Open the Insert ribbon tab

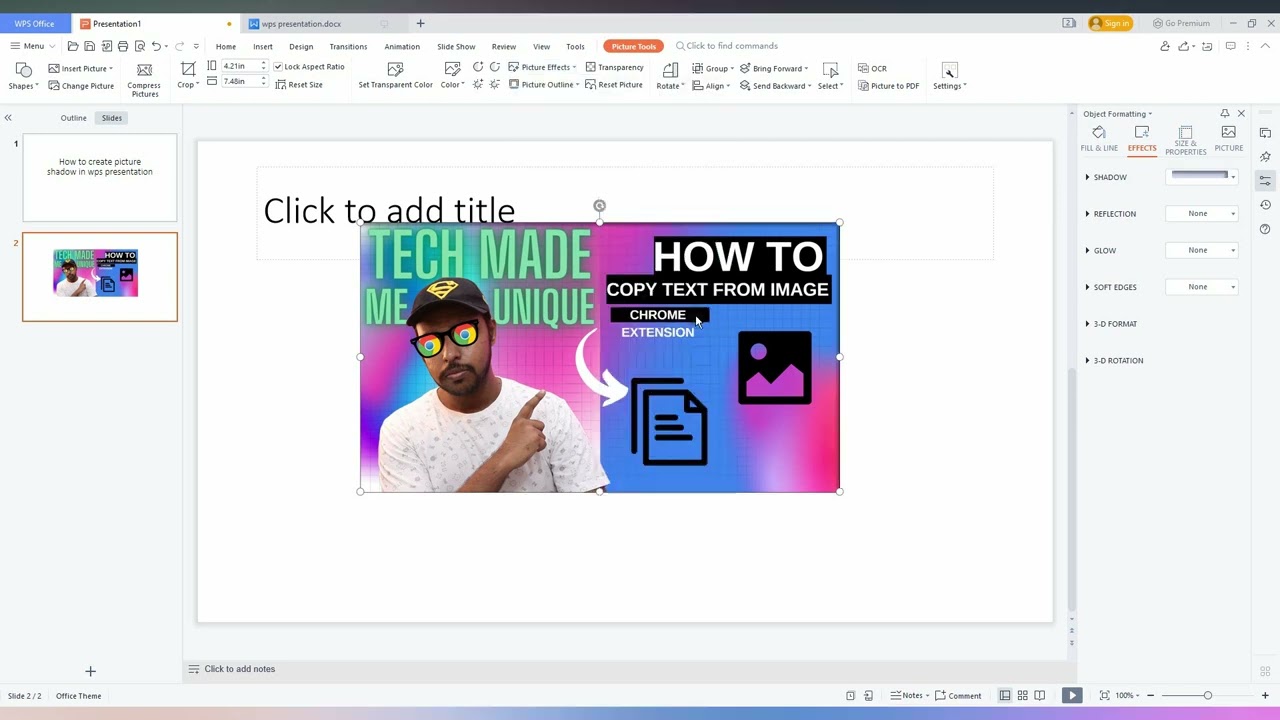coord(263,46)
